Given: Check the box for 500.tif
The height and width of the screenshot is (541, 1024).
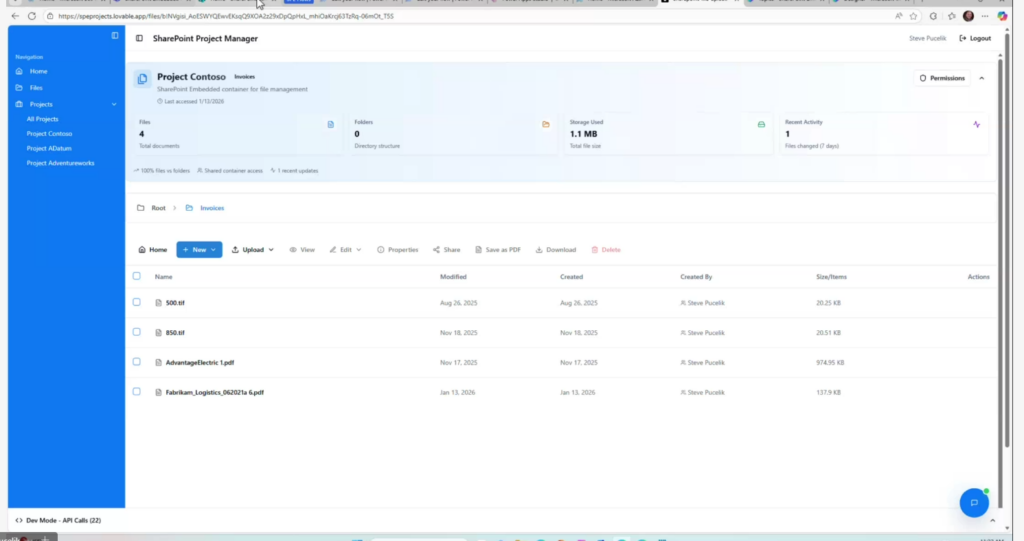Looking at the screenshot, I should [x=137, y=302].
